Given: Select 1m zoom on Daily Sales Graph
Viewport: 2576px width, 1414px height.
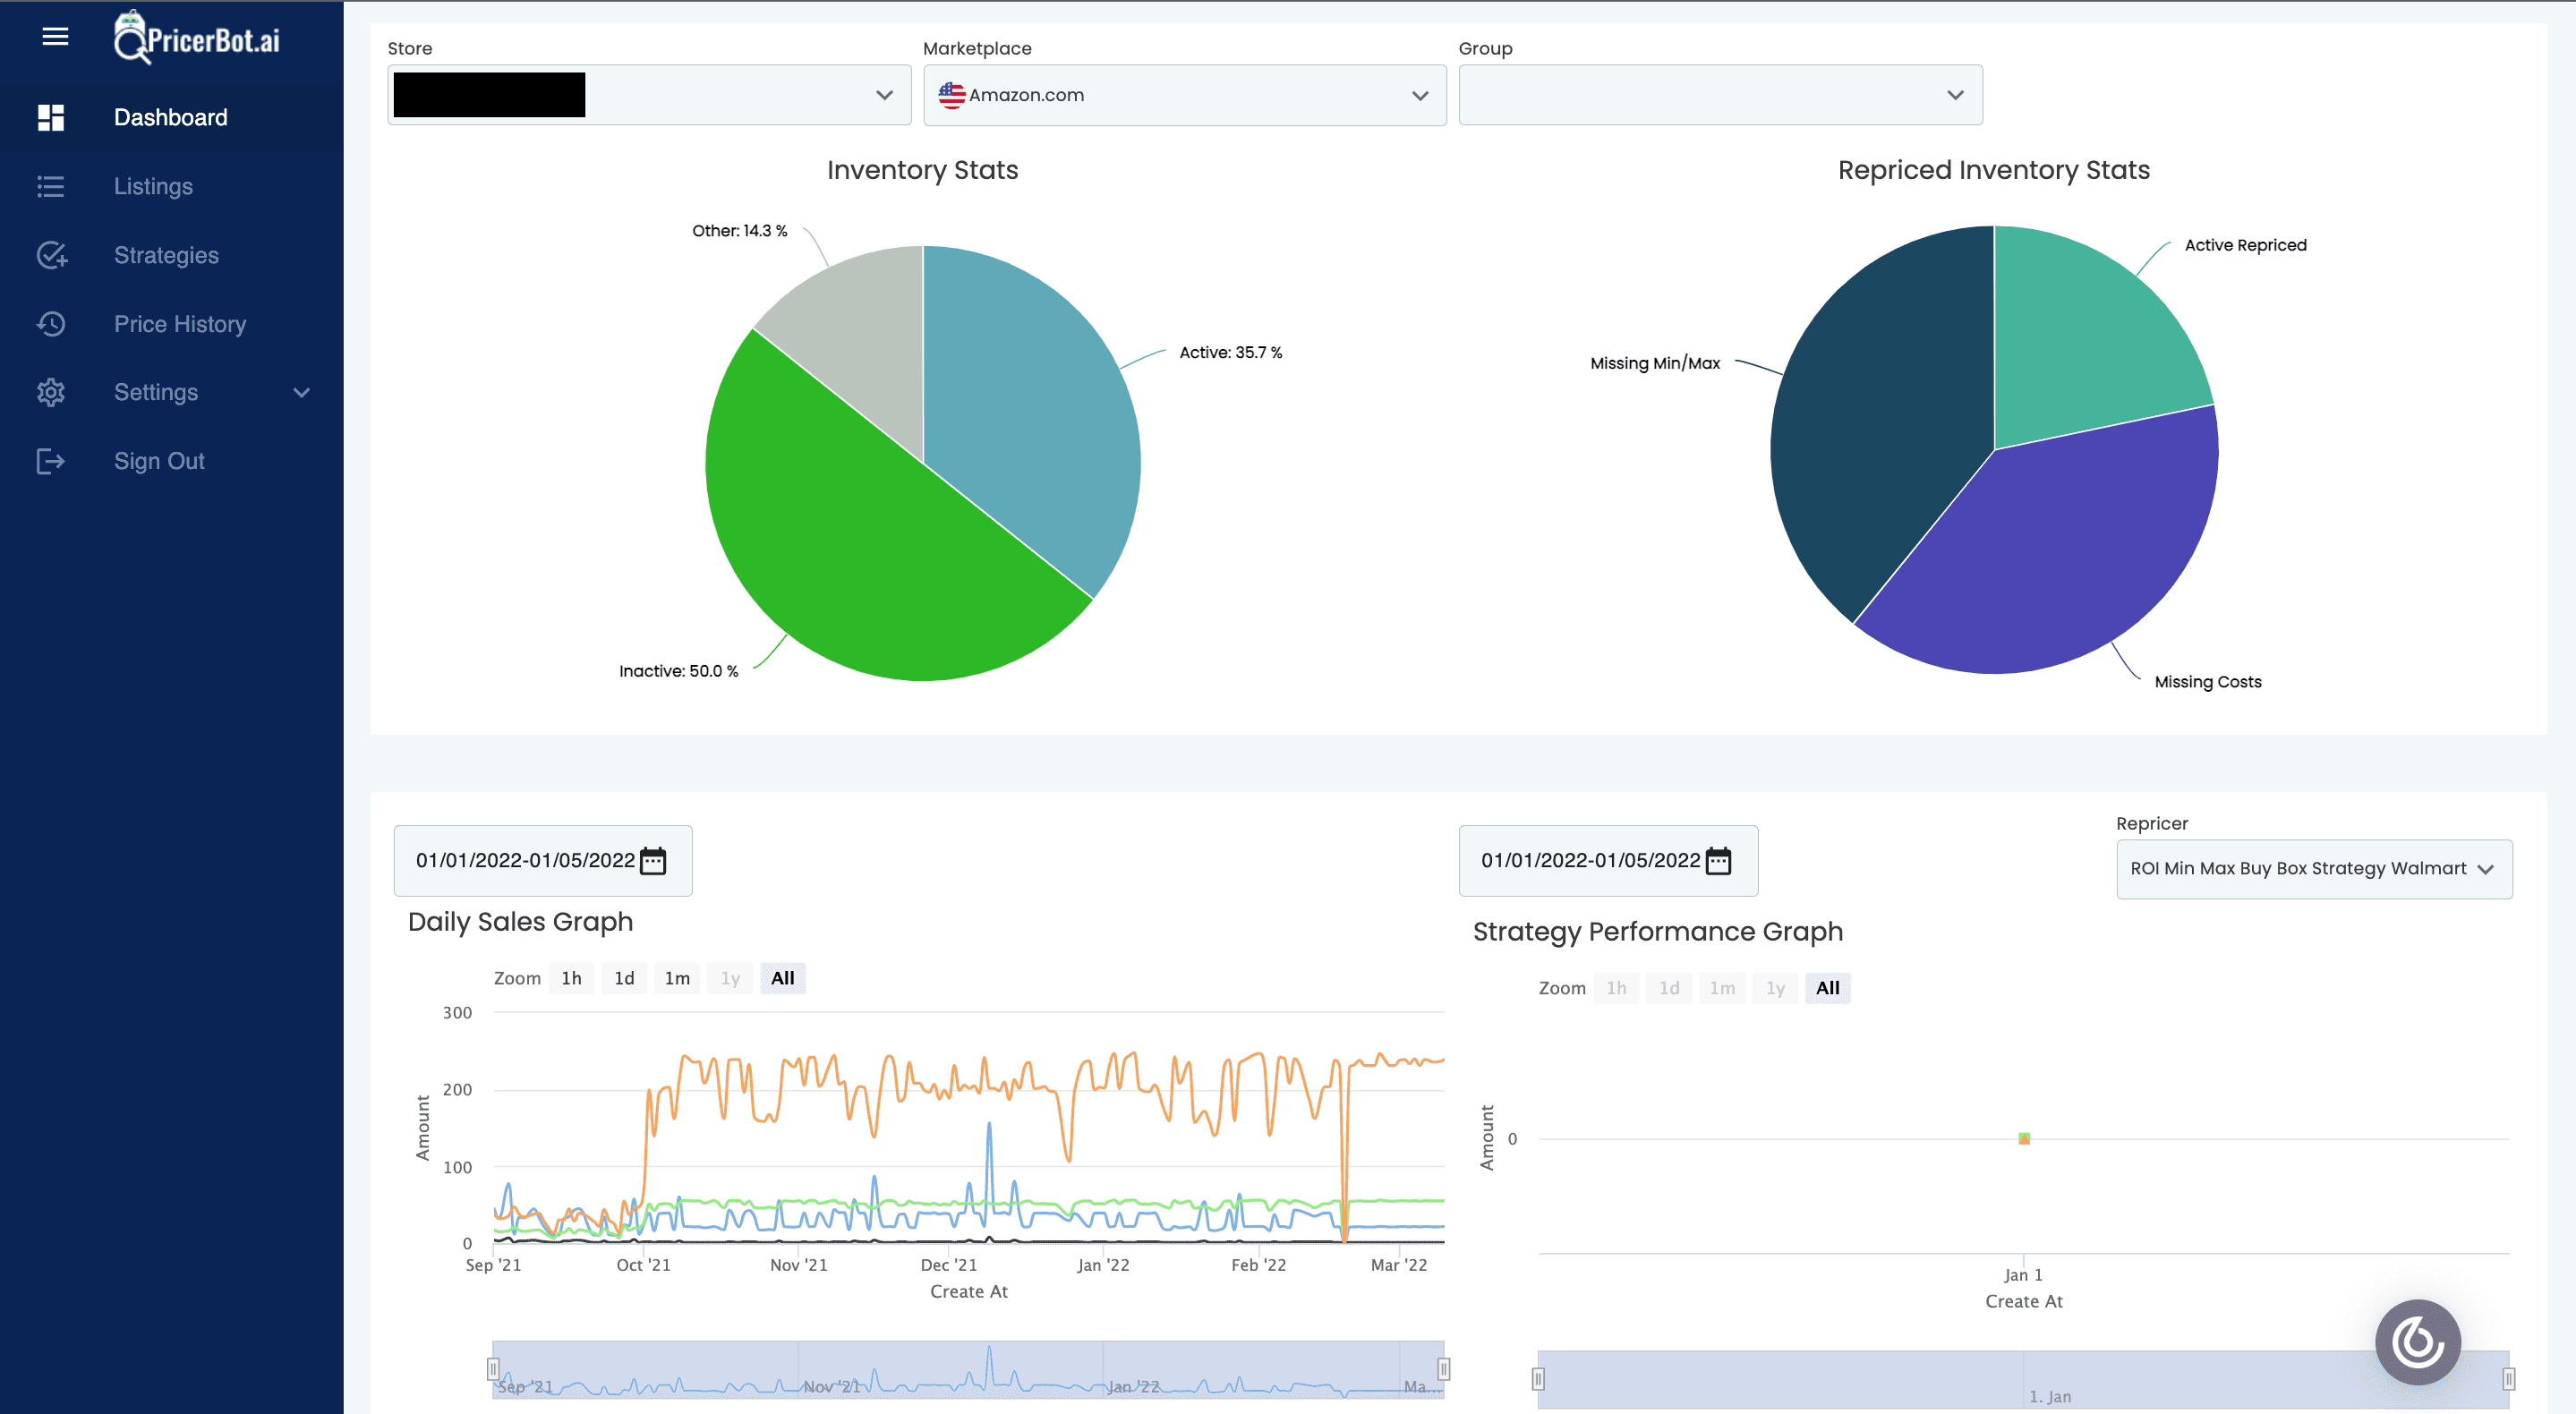Looking at the screenshot, I should point(677,978).
